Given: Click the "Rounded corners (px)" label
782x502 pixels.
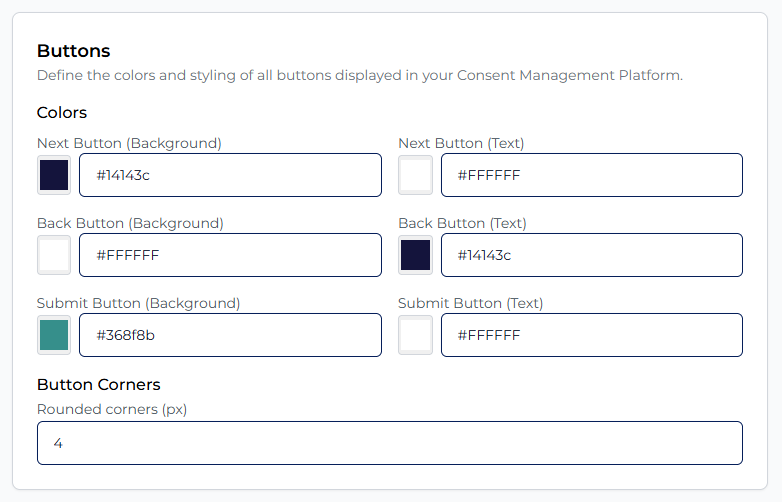Looking at the screenshot, I should point(112,409).
